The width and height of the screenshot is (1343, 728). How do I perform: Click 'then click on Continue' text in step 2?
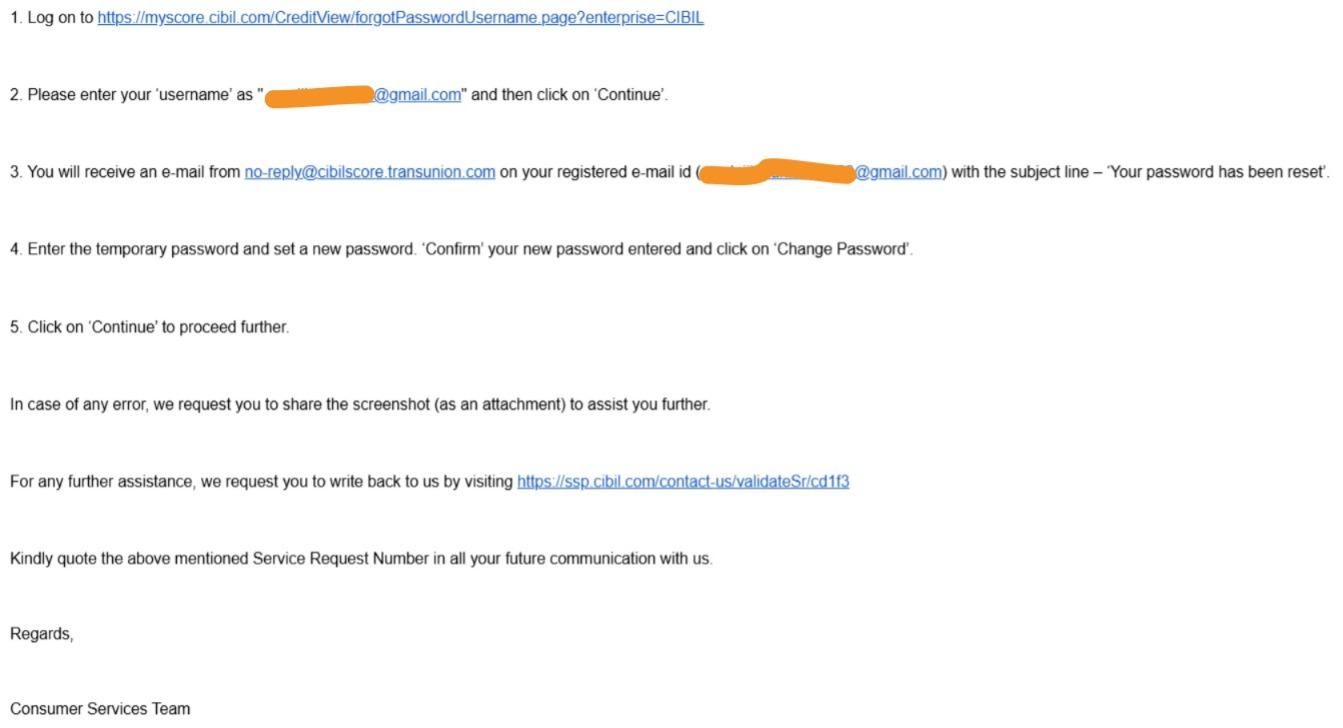[x=569, y=95]
